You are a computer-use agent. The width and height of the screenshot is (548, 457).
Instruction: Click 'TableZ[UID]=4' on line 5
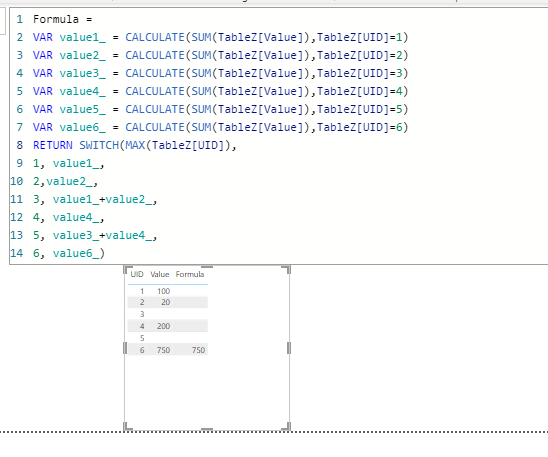pyautogui.click(x=359, y=91)
